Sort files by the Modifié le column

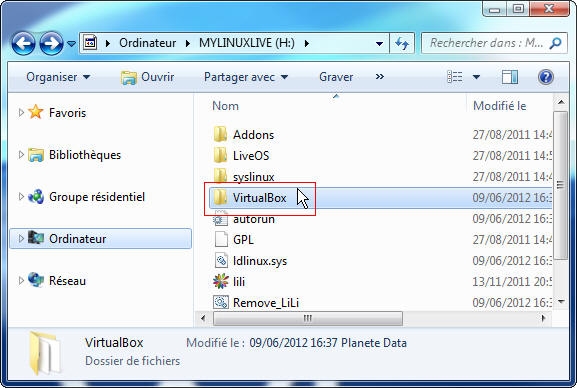[x=500, y=106]
